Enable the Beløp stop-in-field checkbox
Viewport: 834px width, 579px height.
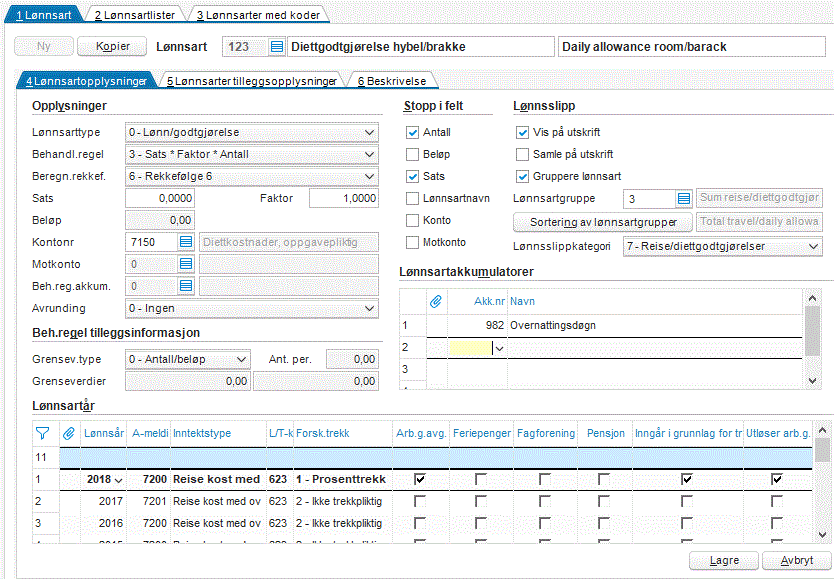click(412, 155)
